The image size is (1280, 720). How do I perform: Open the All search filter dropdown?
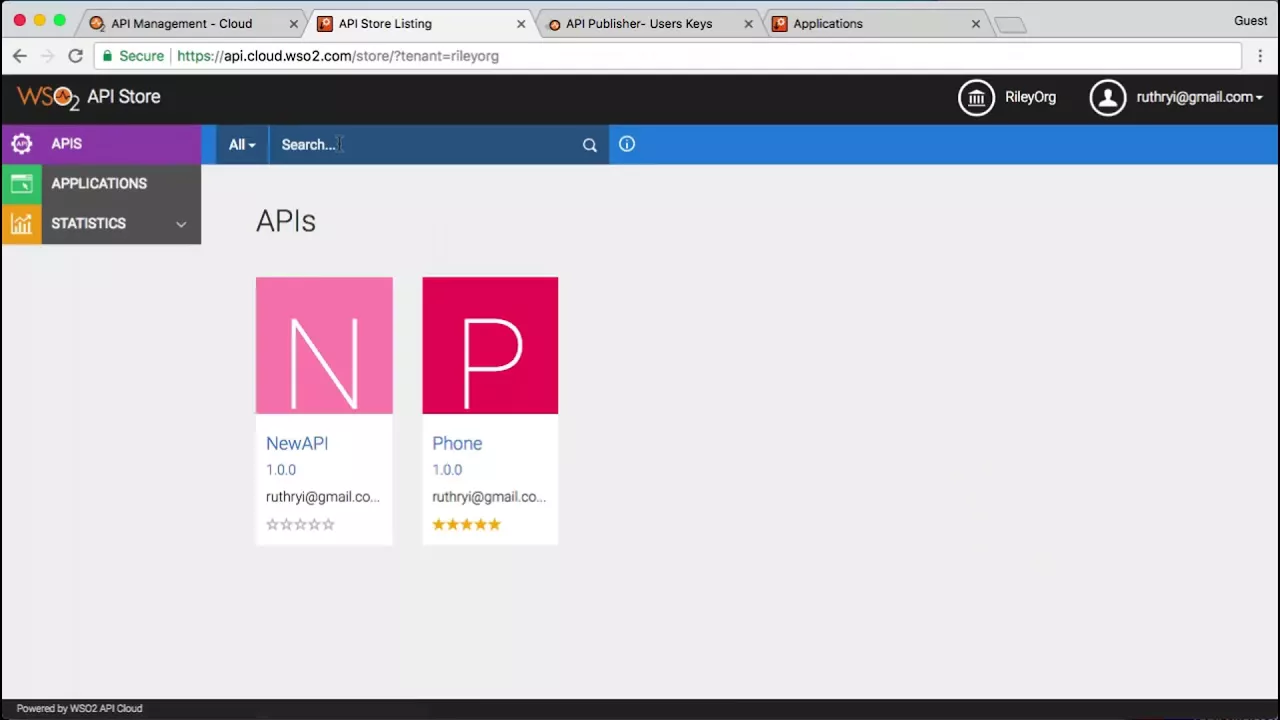pyautogui.click(x=242, y=145)
